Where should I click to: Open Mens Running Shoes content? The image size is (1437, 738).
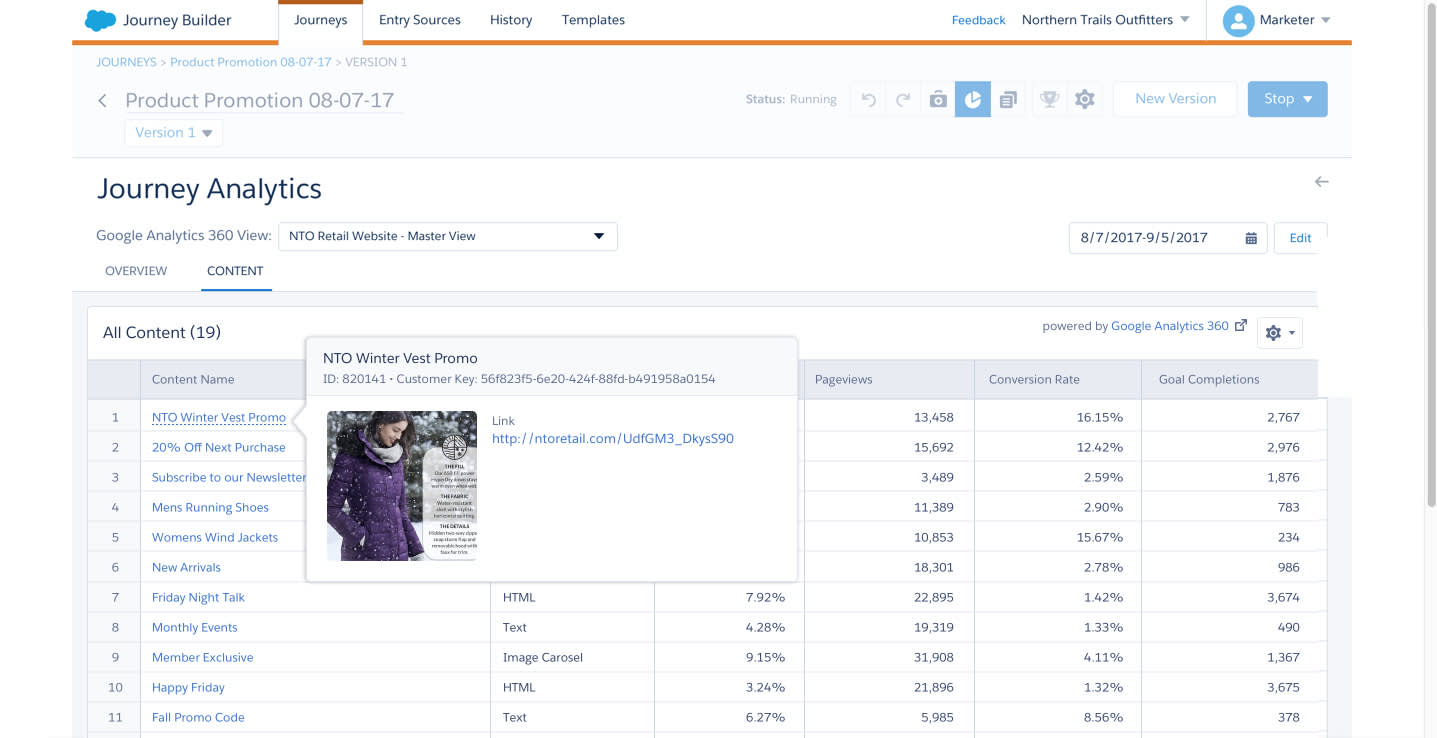click(x=210, y=507)
